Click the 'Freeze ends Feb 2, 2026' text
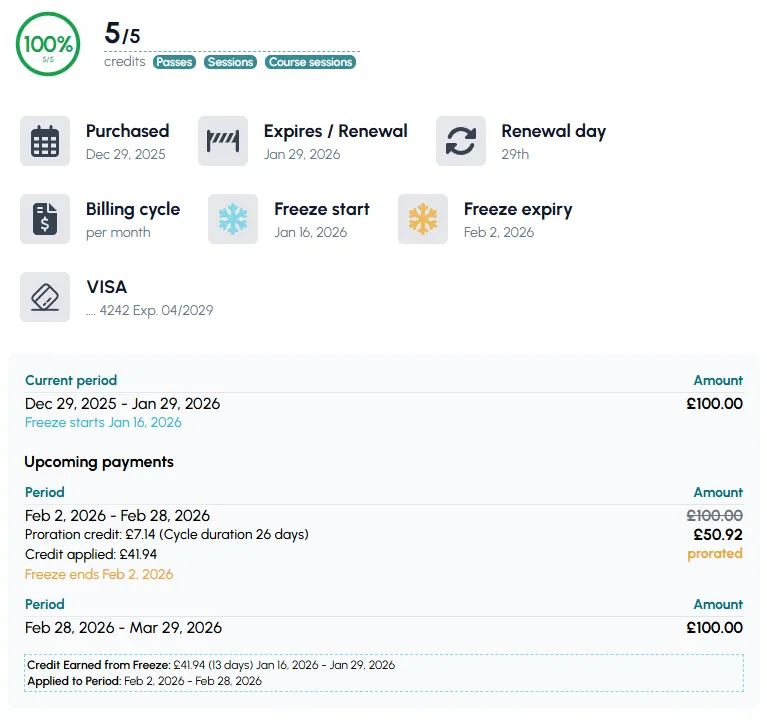The image size is (767, 720). pyautogui.click(x=99, y=574)
